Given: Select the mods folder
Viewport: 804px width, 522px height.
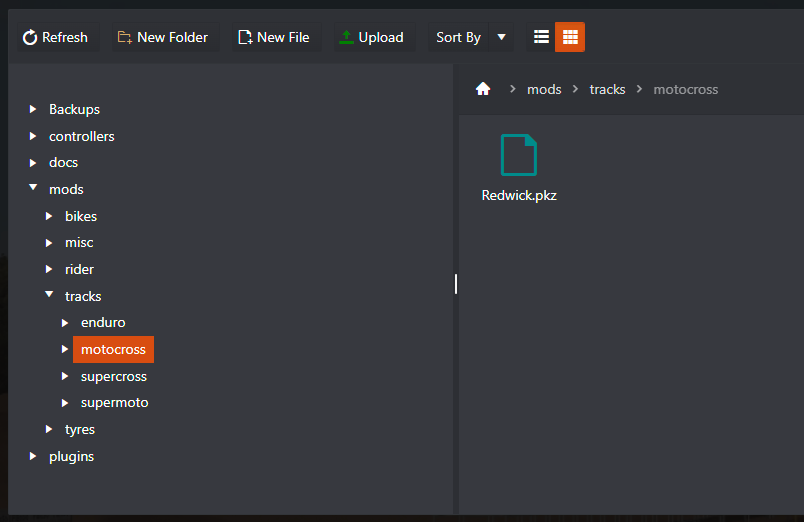Looking at the screenshot, I should 66,189.
